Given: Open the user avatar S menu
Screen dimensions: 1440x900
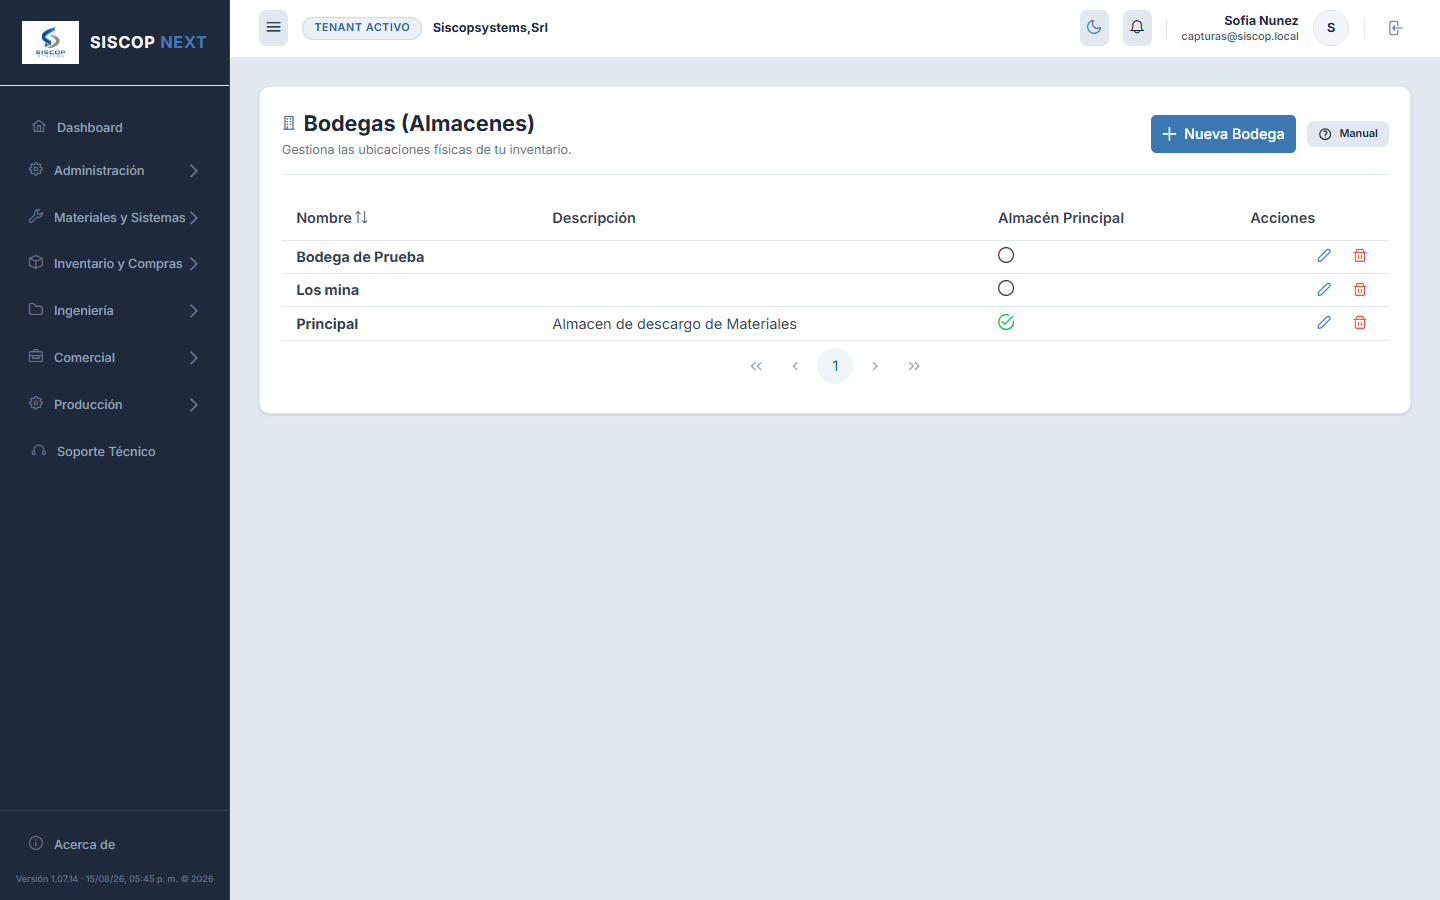Looking at the screenshot, I should [1331, 28].
